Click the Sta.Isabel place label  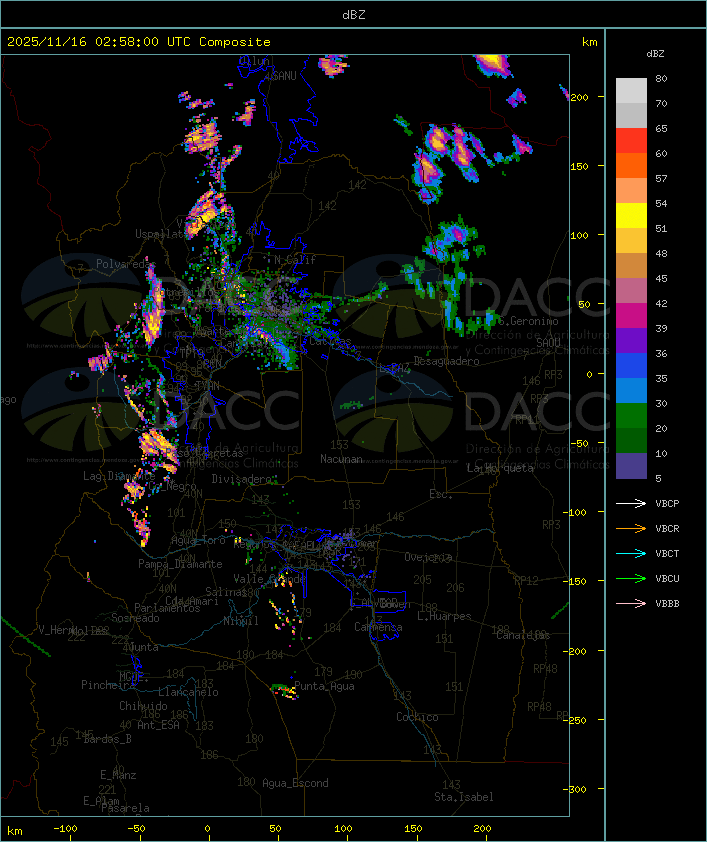click(464, 797)
